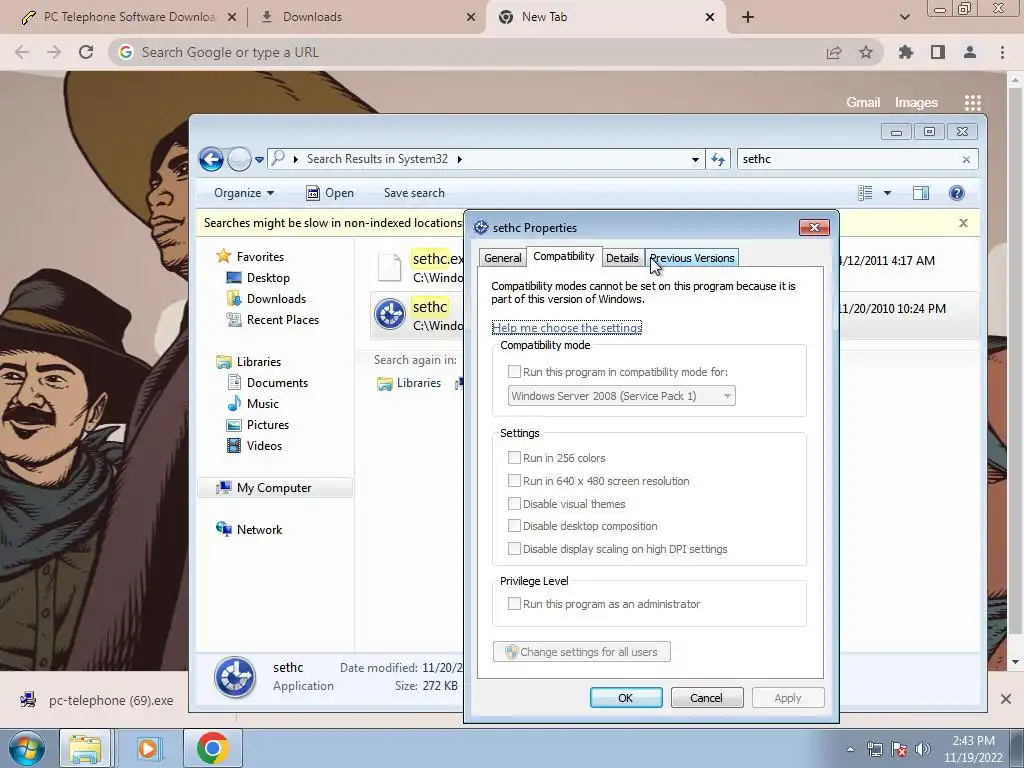This screenshot has height=768, width=1024.
Task: Open Windows Server 2008 compatibility dropdown
Action: click(x=622, y=396)
